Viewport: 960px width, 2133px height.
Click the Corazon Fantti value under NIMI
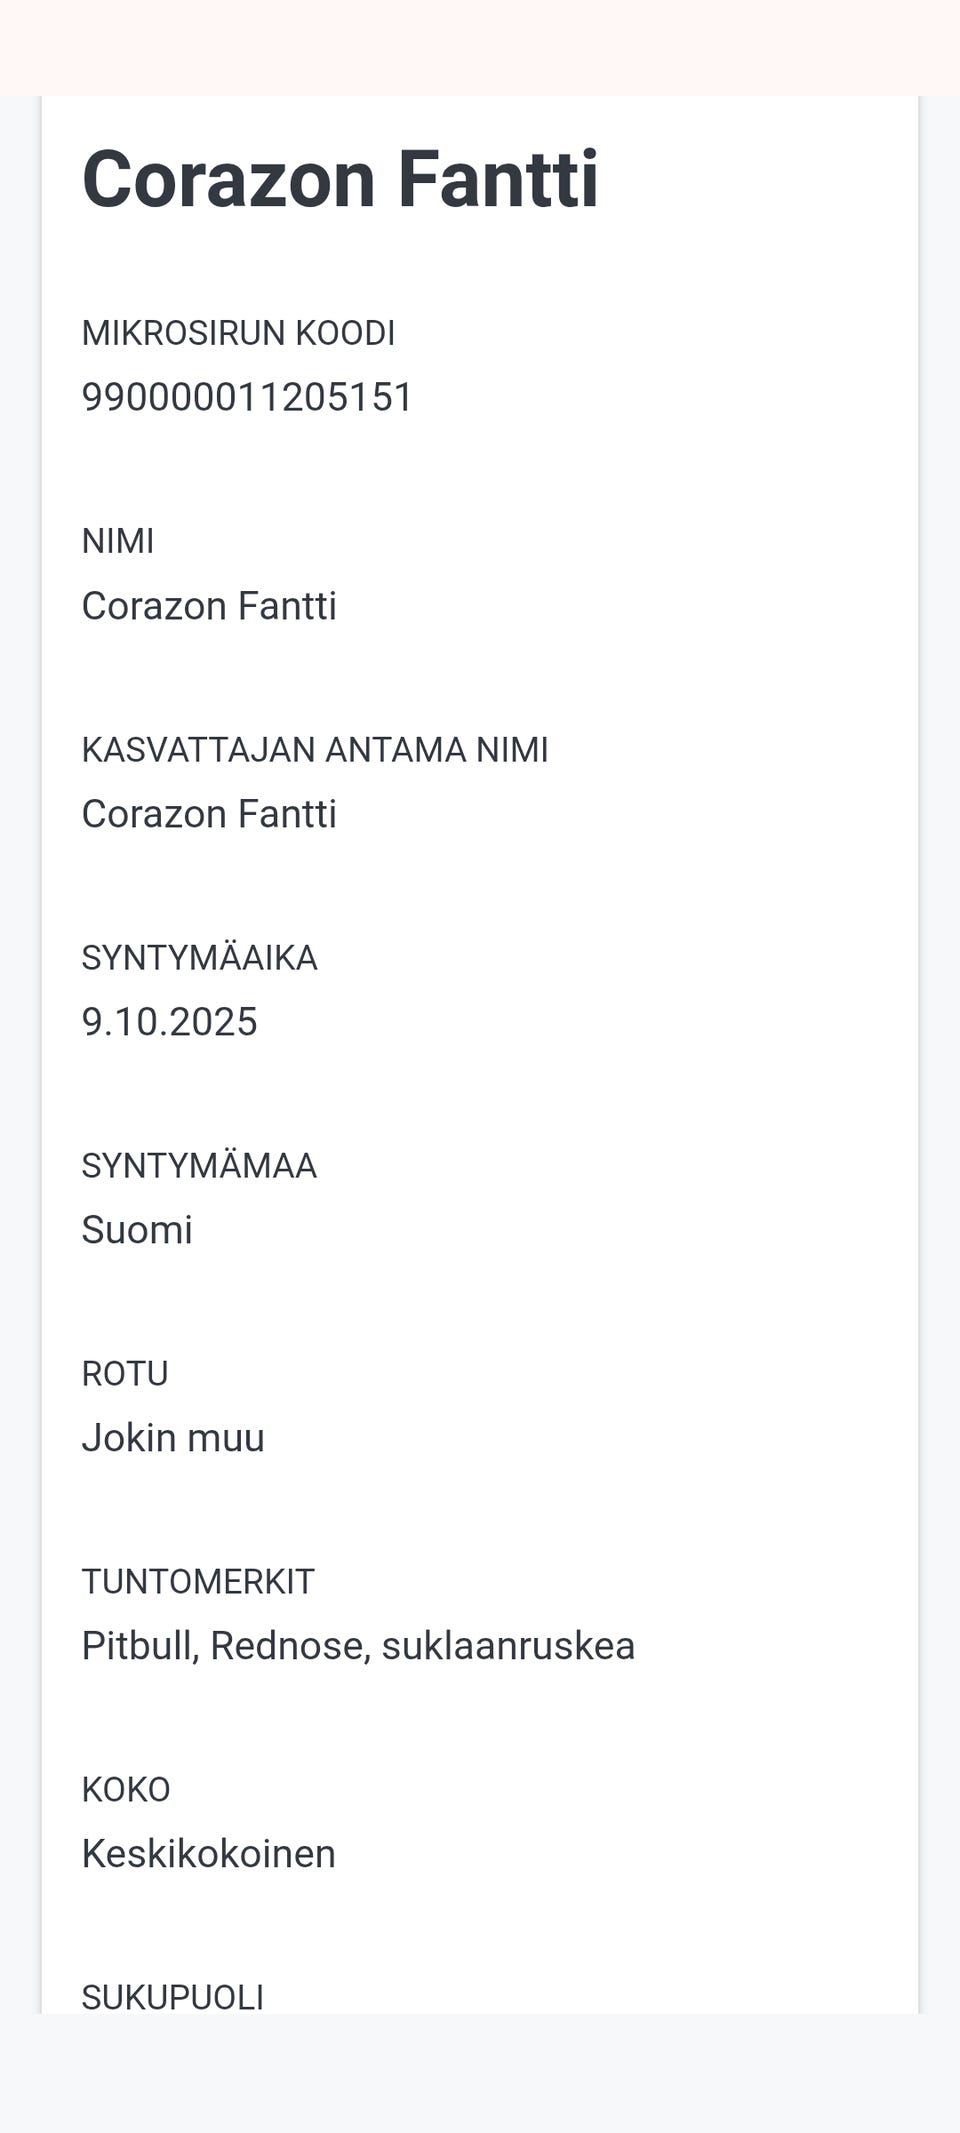(x=209, y=606)
